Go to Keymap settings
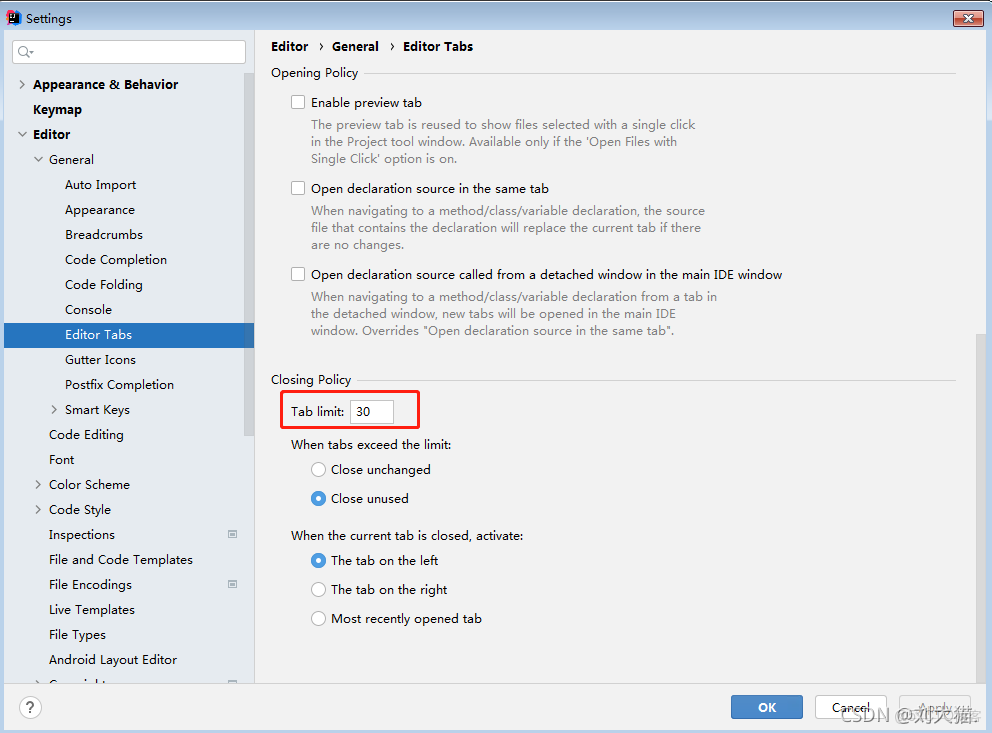This screenshot has height=733, width=992. pos(57,110)
